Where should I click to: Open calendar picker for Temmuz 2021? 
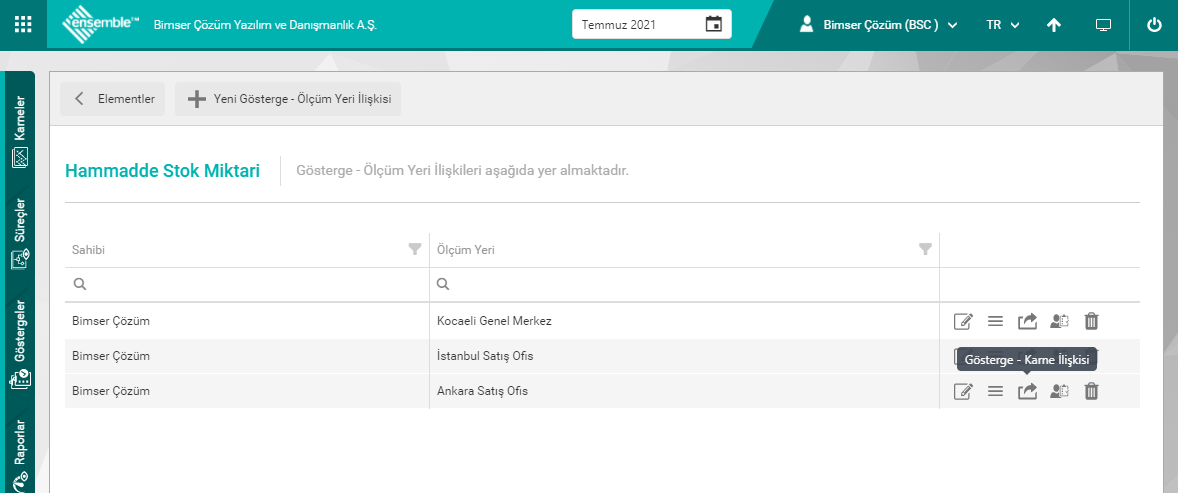click(713, 24)
